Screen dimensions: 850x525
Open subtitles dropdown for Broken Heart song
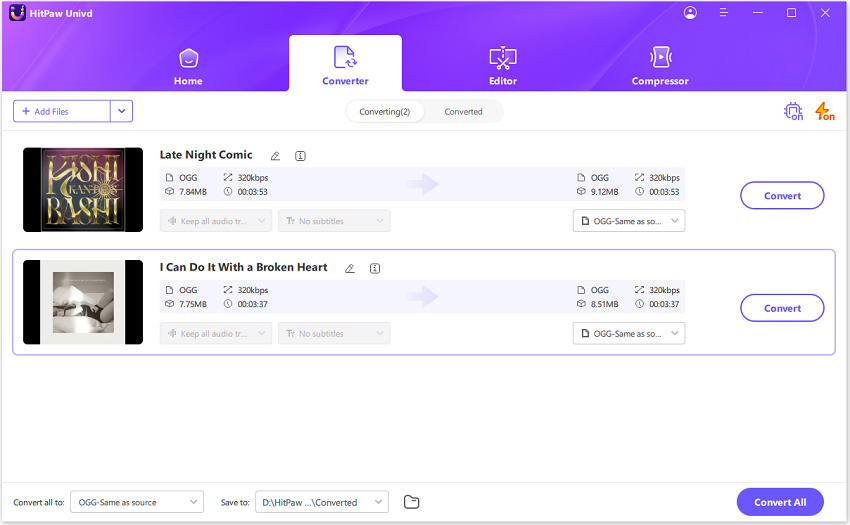tap(334, 334)
